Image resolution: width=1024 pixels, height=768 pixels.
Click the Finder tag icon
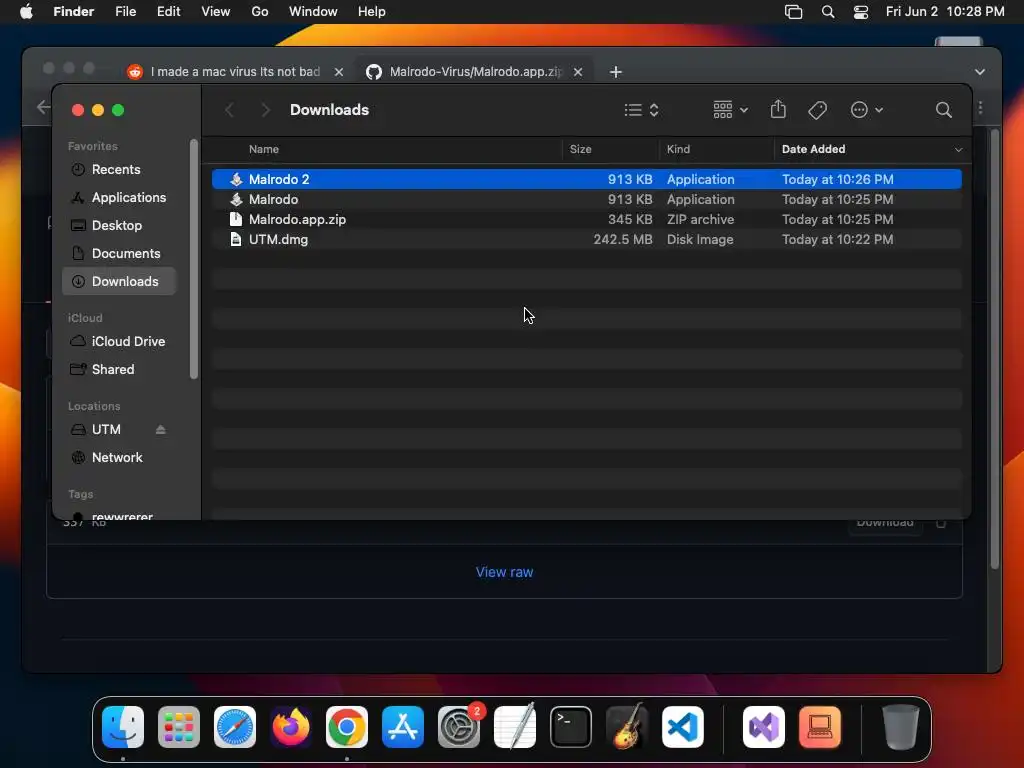(817, 110)
